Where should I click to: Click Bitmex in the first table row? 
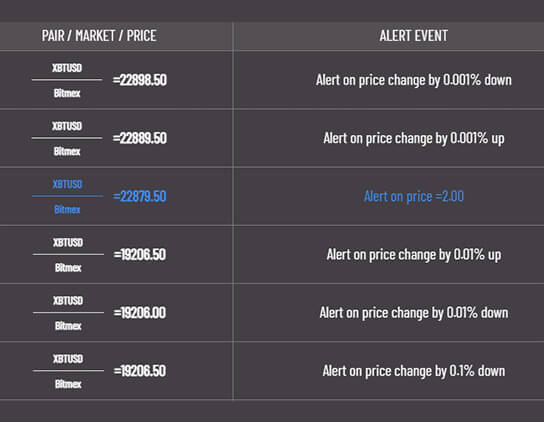pyautogui.click(x=67, y=93)
